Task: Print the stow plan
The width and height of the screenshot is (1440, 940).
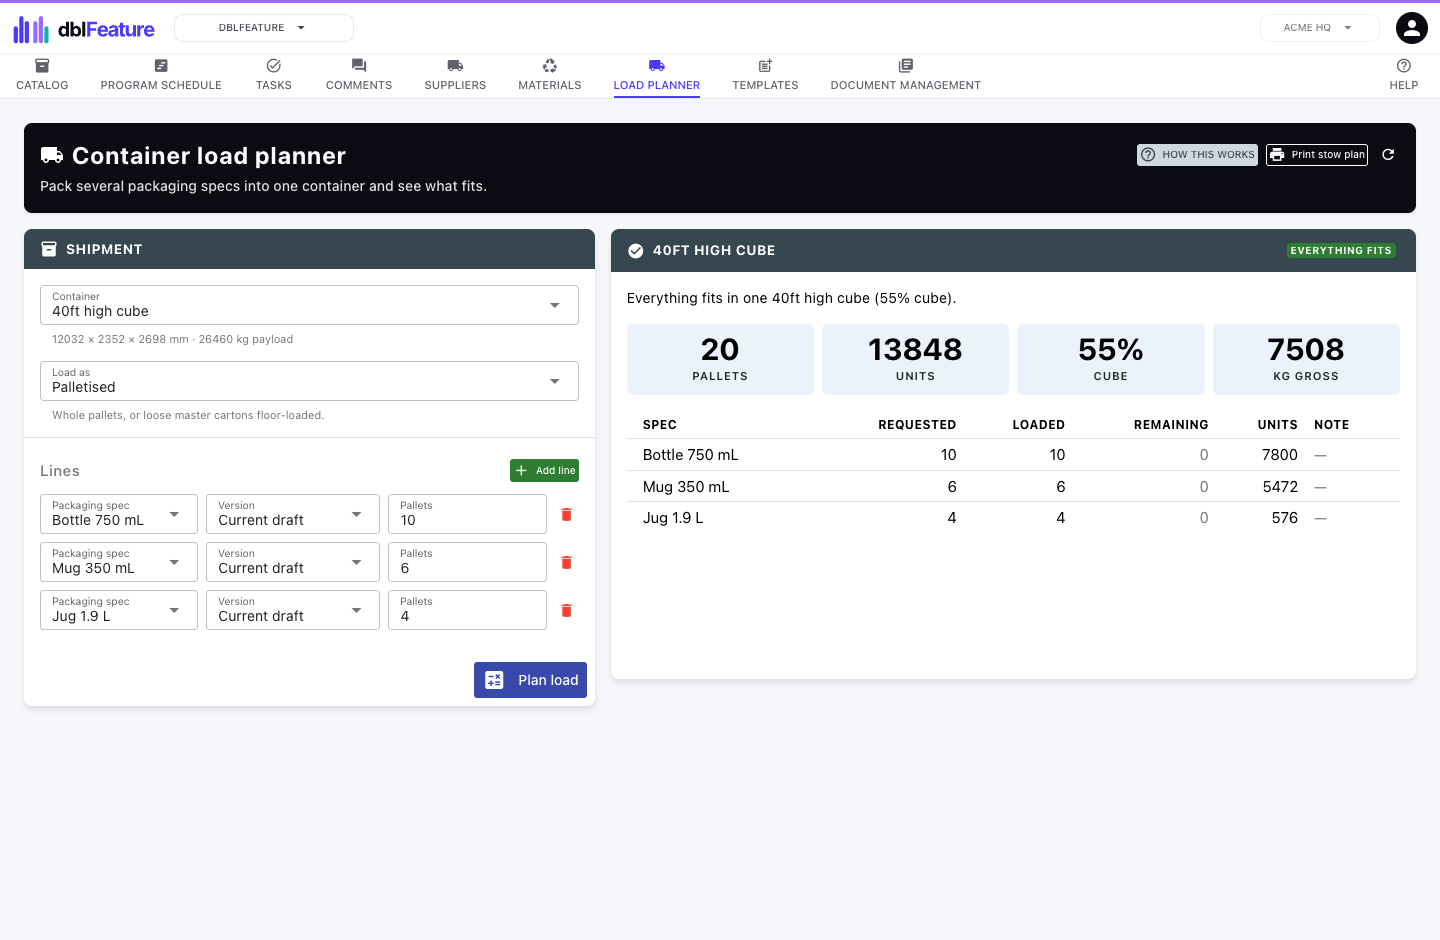Action: pos(1317,155)
